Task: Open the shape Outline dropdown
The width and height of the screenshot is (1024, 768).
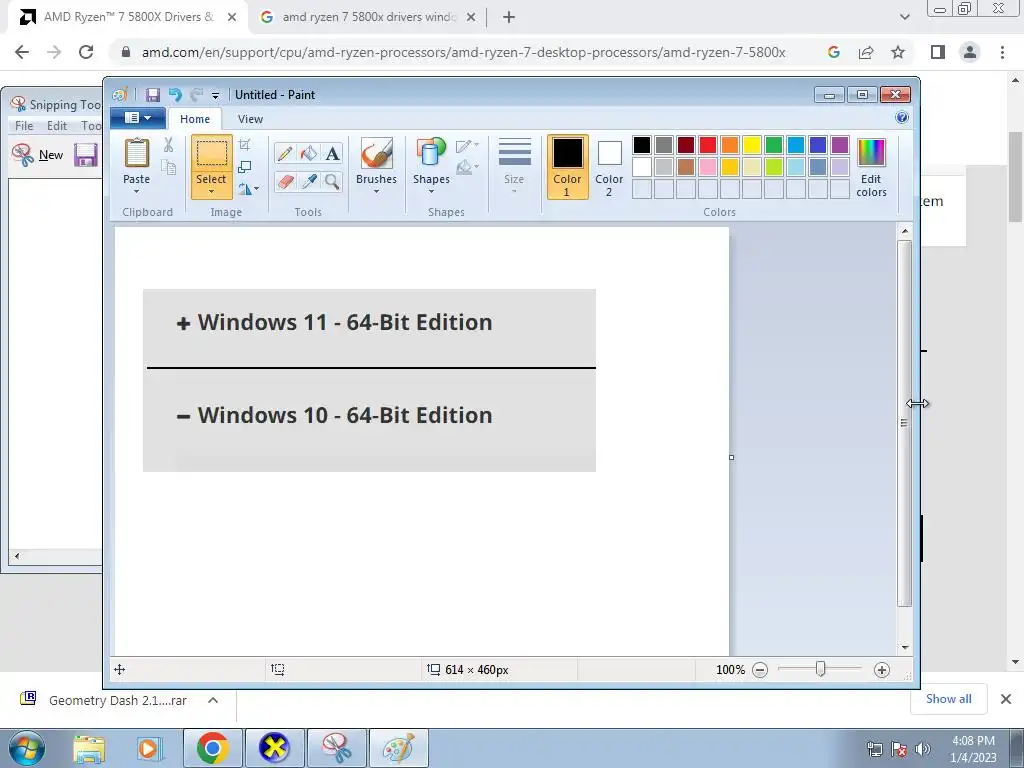Action: [468, 146]
